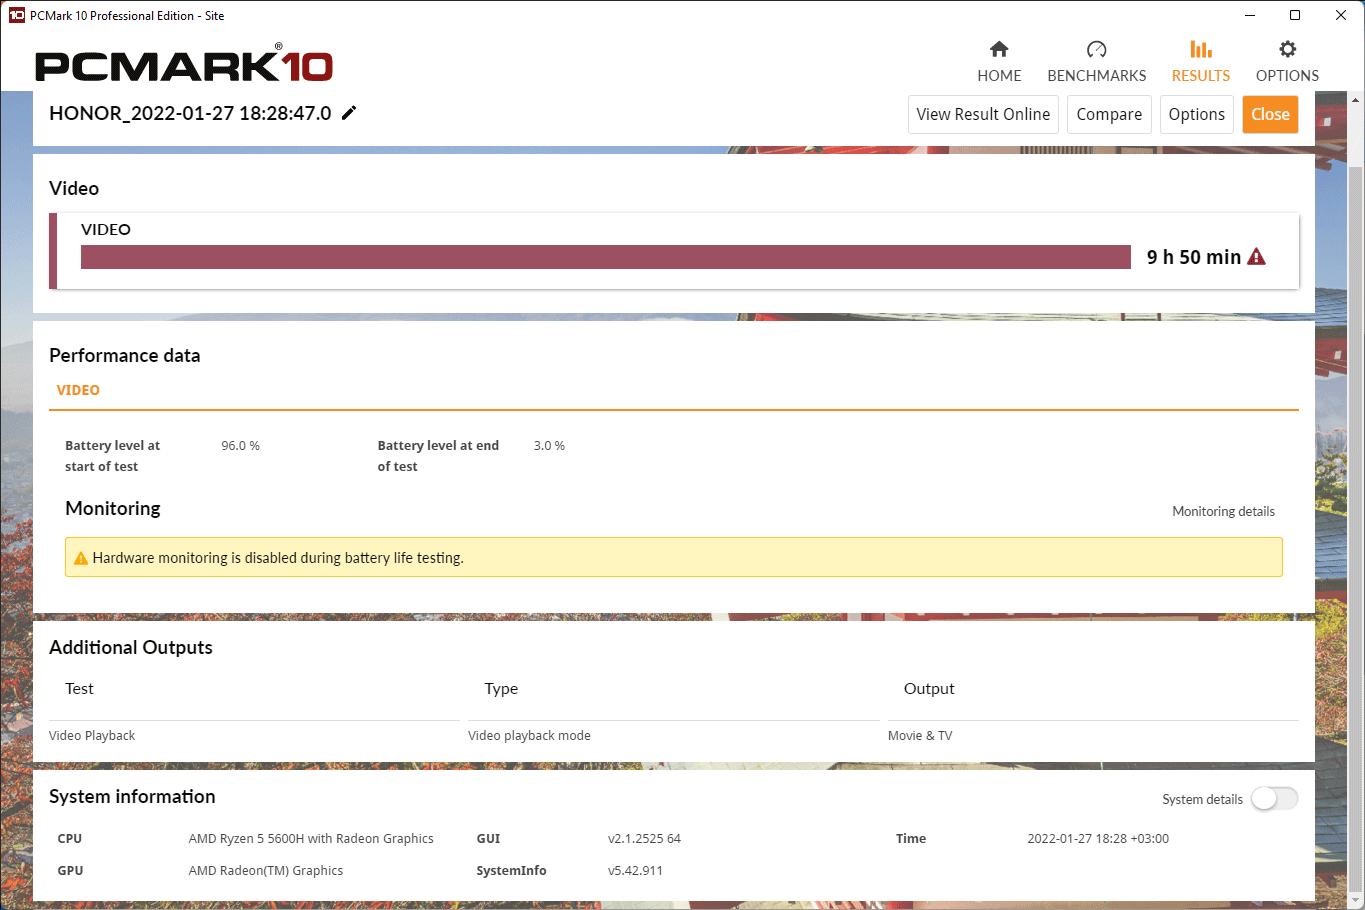Click the Options gear icon
The height and width of the screenshot is (910, 1365).
[1288, 49]
